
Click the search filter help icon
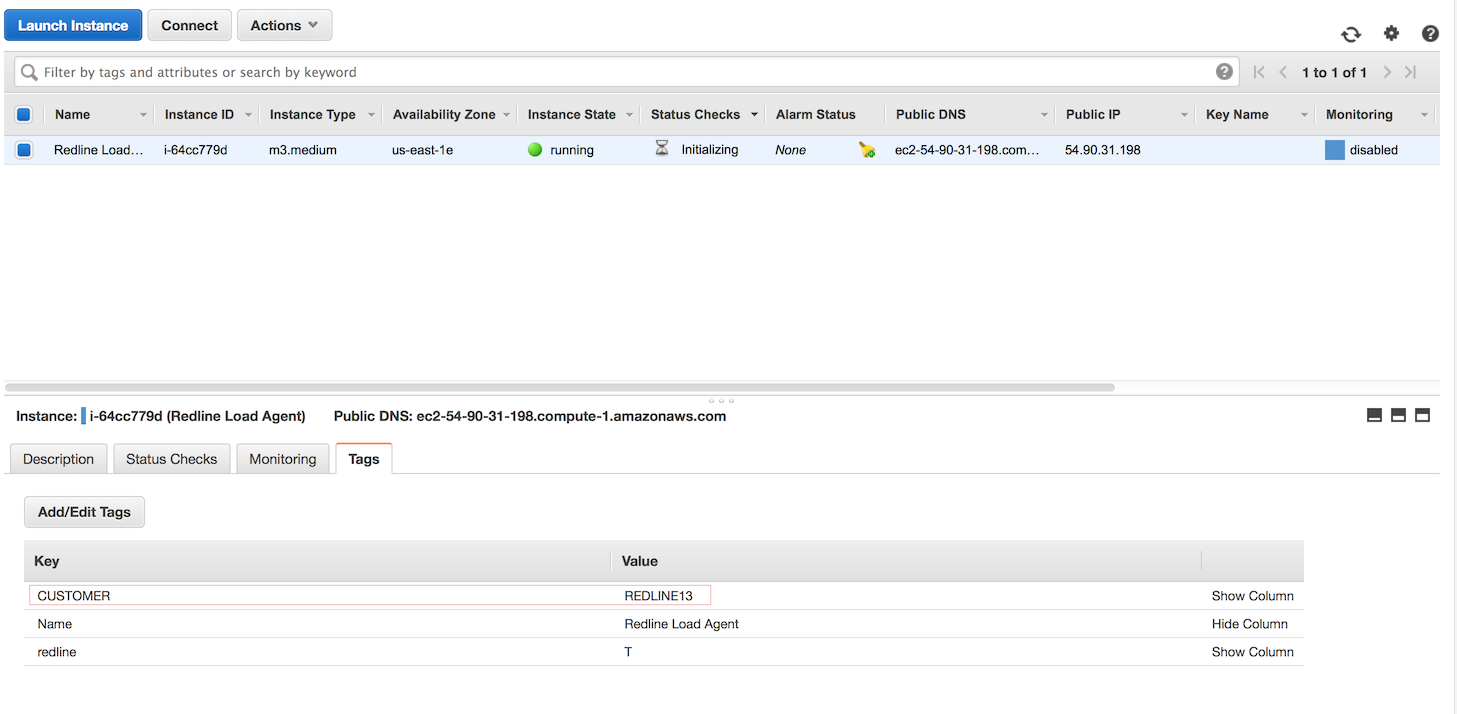click(x=1224, y=72)
